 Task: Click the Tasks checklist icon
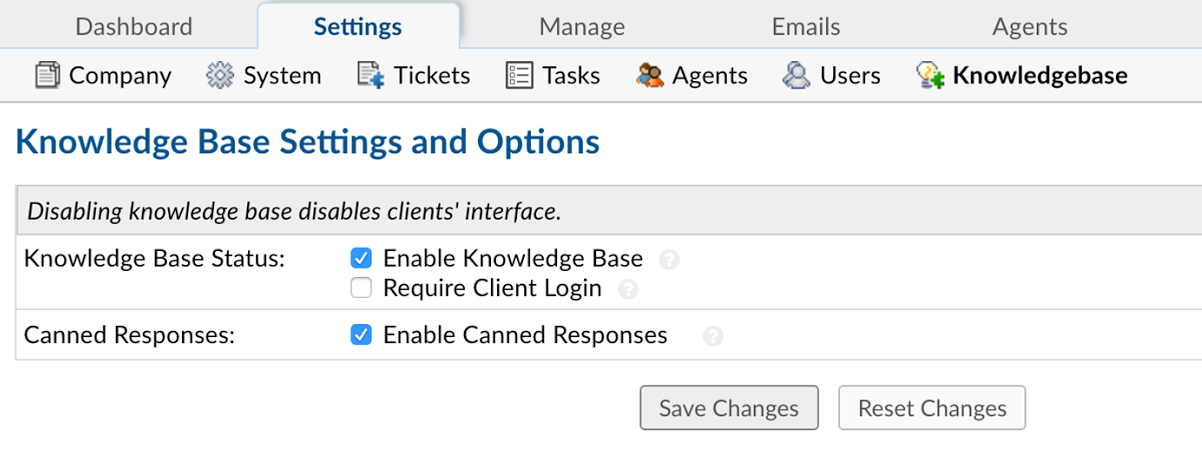[519, 75]
